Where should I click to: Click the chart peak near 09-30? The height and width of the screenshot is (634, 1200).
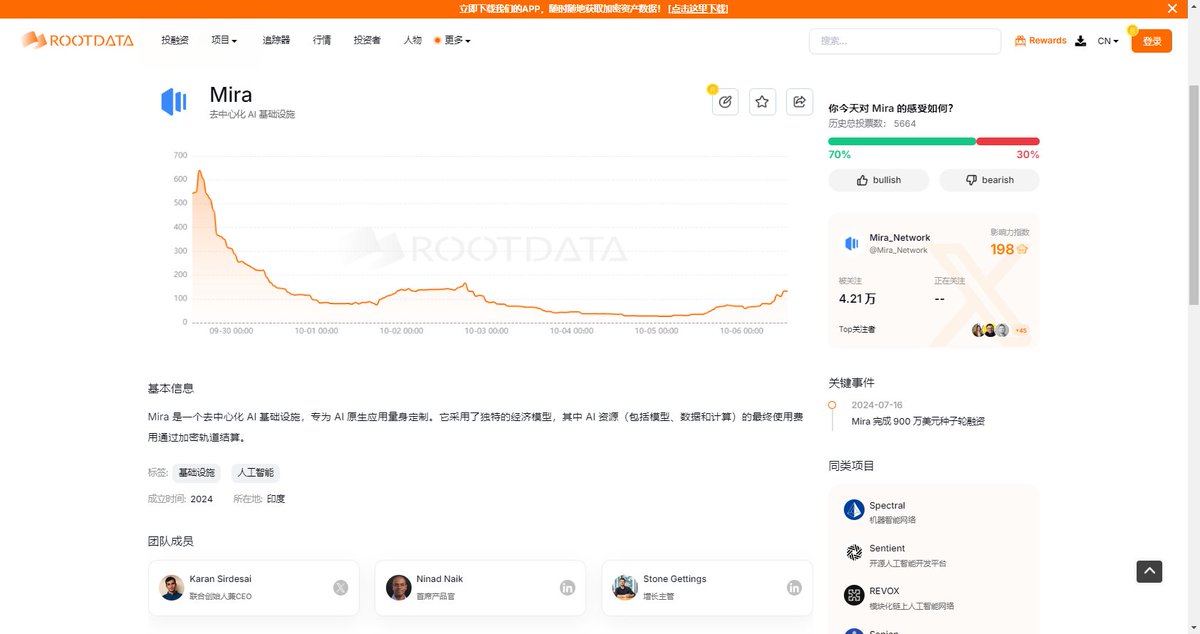pos(200,171)
